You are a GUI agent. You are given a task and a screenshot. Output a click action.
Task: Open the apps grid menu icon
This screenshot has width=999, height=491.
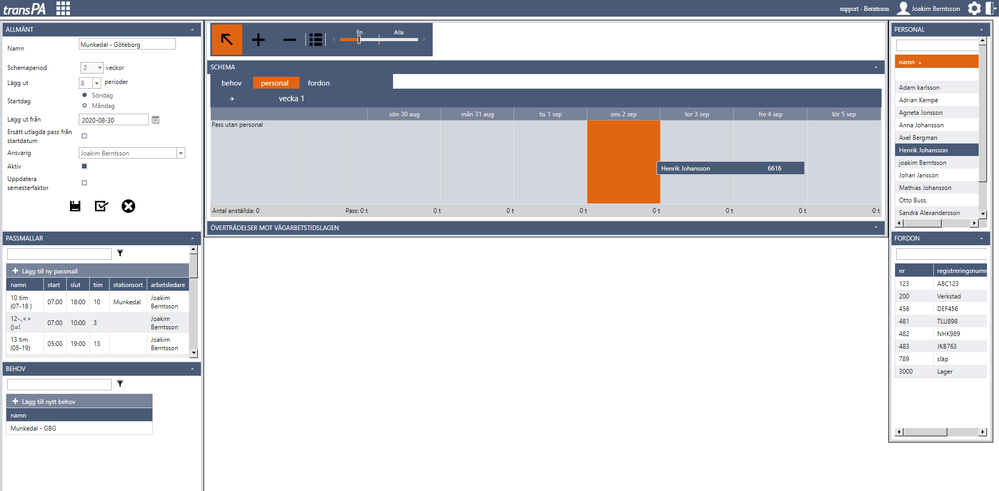(x=63, y=8)
